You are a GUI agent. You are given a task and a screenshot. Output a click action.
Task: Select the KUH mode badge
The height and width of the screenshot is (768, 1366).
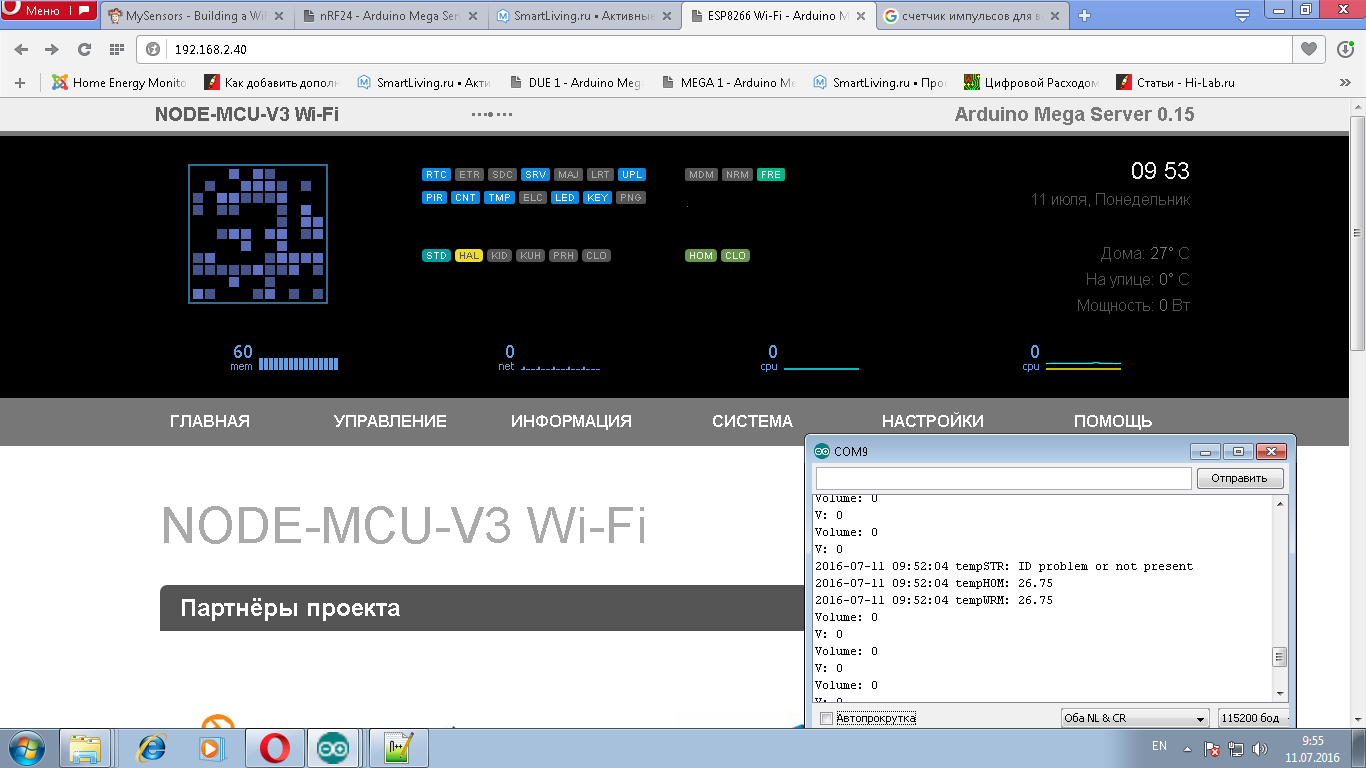[531, 255]
